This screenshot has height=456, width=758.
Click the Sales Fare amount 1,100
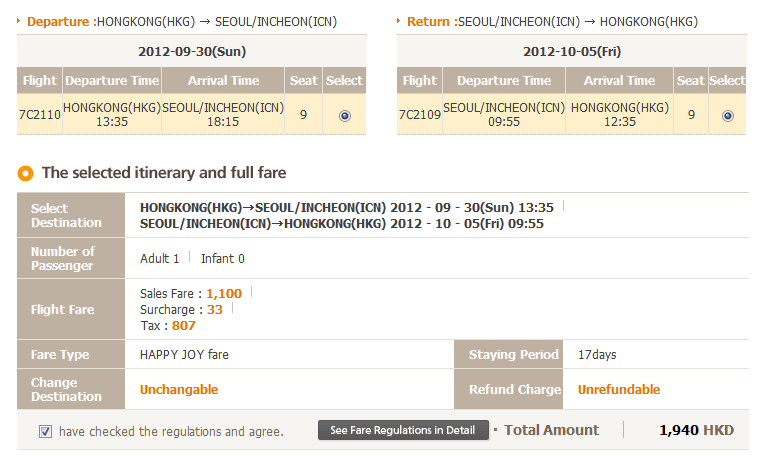(x=224, y=294)
